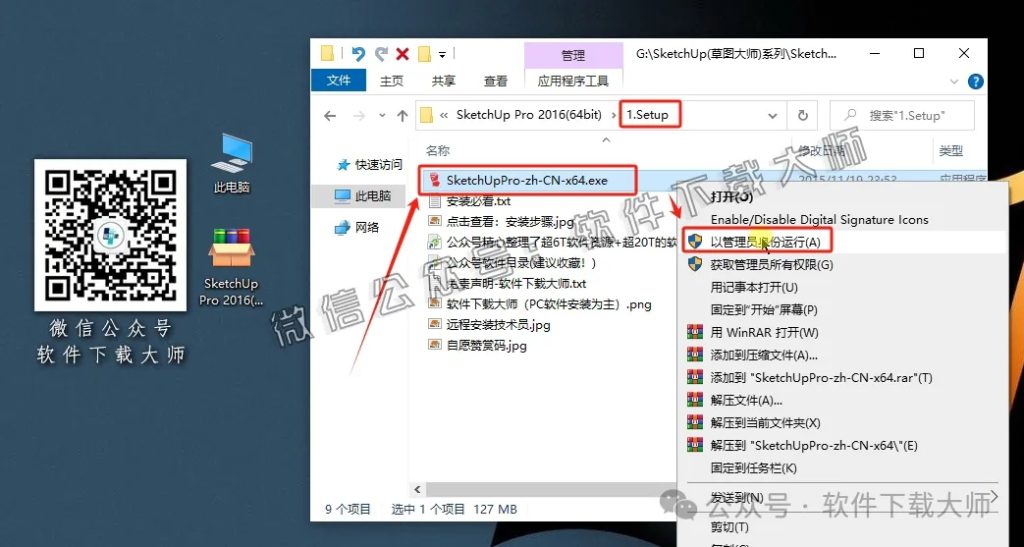The image size is (1024, 547).
Task: Click SketchUp Pro 2016(64bit) breadcrumb
Action: 528,115
